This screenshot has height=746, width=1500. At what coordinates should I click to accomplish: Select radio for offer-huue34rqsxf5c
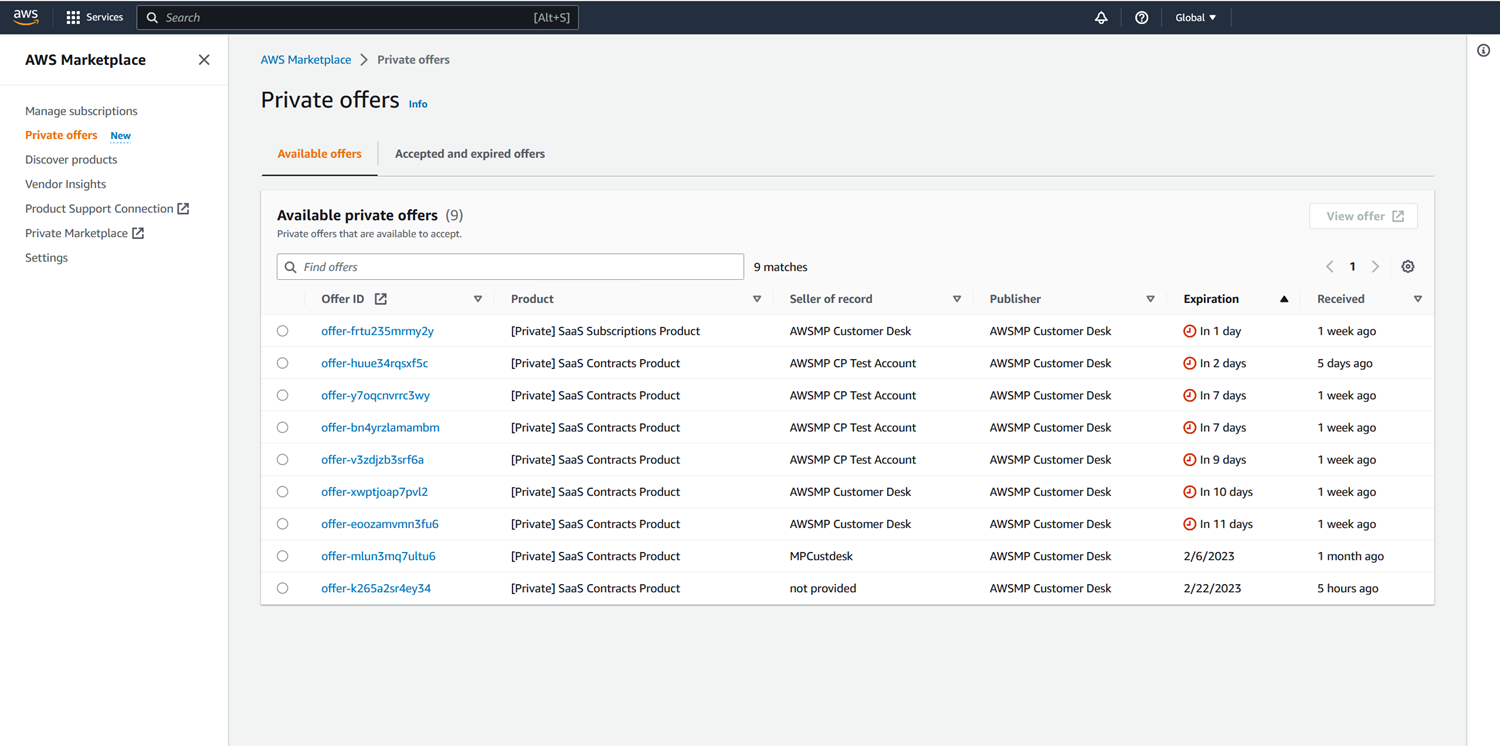[283, 363]
